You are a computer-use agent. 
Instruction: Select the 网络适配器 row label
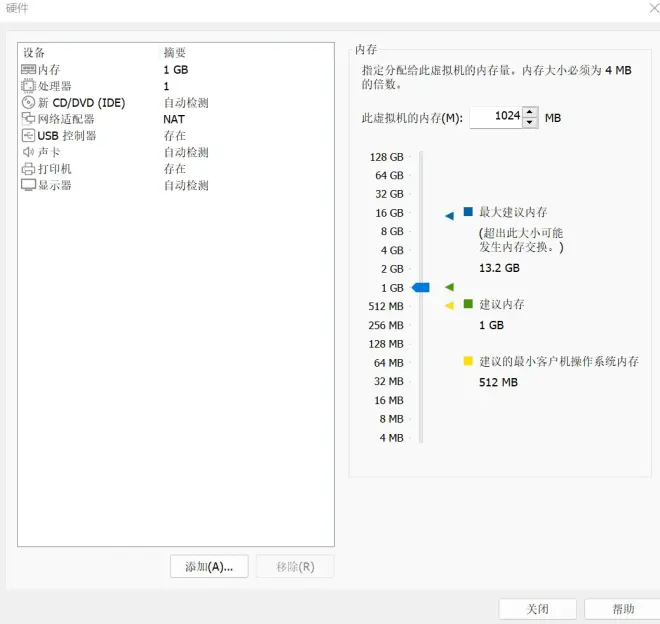pos(66,119)
